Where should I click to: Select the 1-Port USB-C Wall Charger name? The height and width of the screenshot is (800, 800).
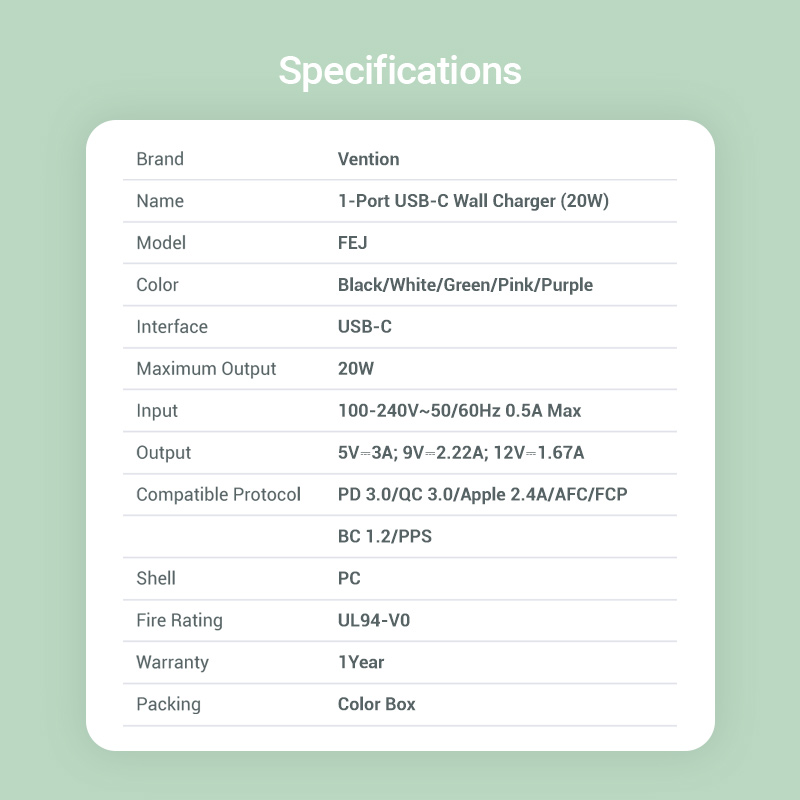click(473, 201)
